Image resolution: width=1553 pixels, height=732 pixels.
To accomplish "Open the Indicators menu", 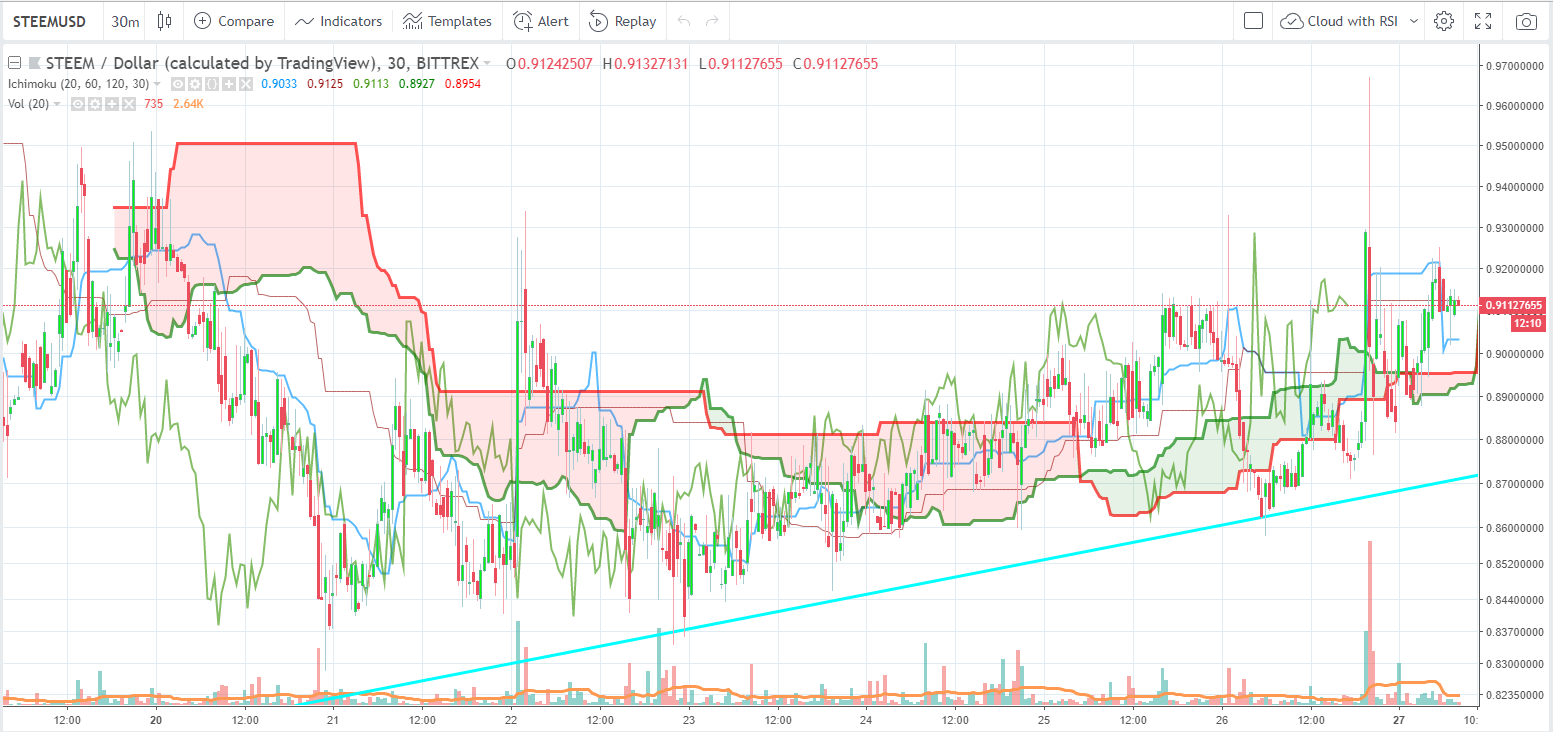I will click(338, 21).
